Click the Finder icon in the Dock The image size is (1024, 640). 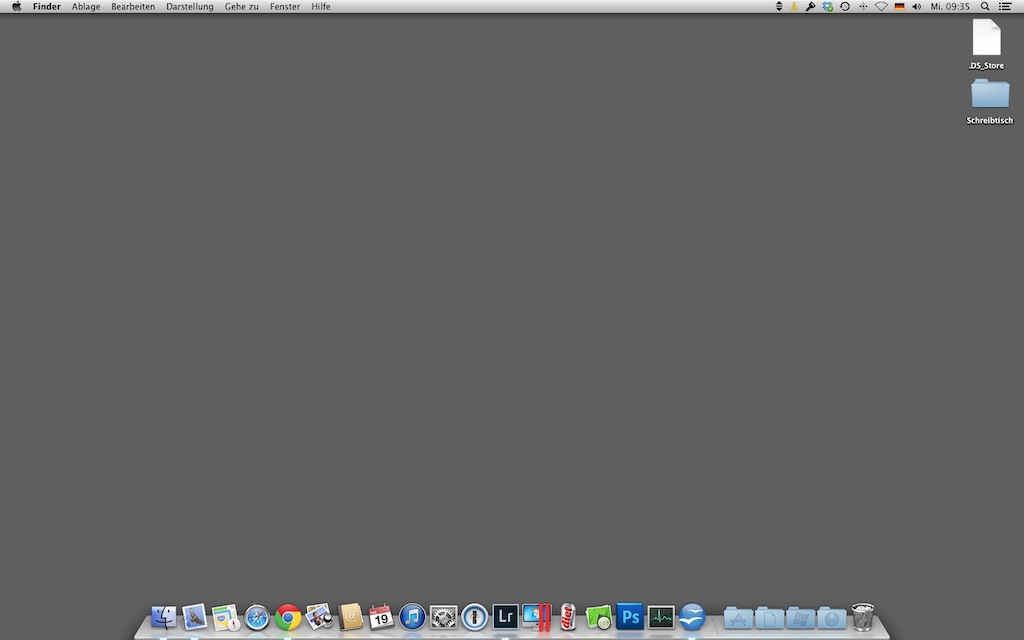coord(164,617)
